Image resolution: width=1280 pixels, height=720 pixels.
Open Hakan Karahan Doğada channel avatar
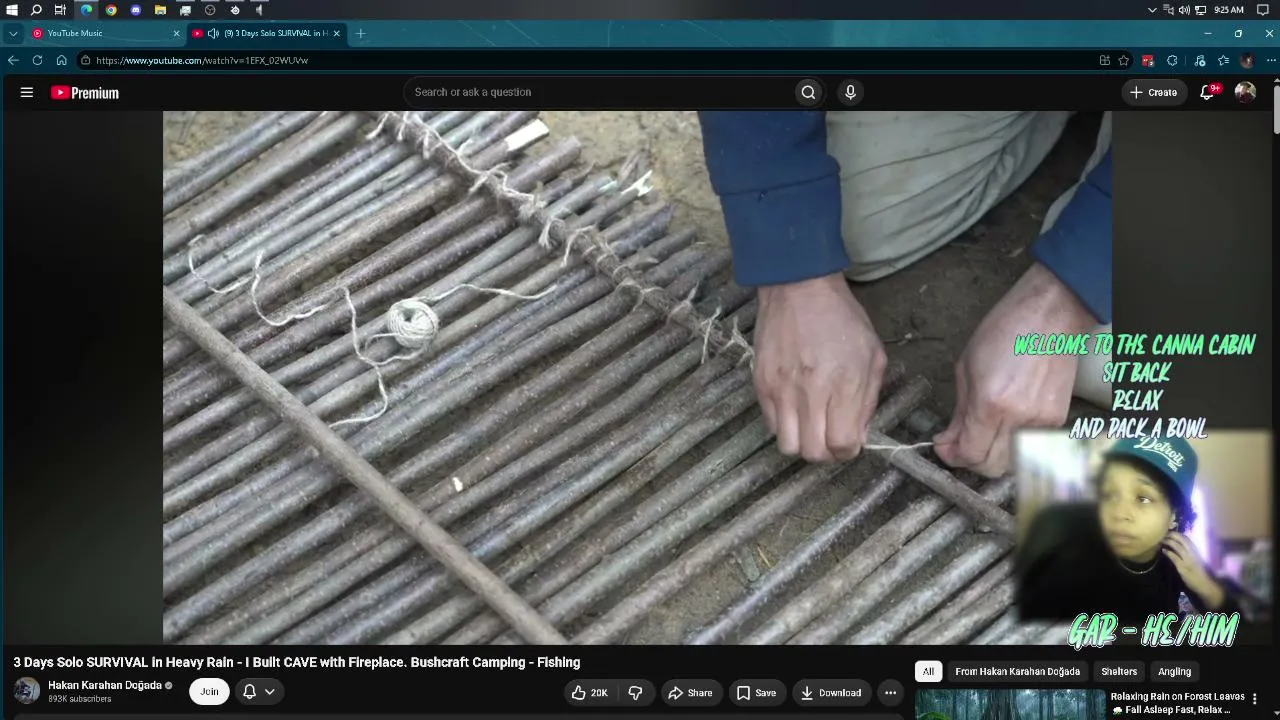point(27,691)
